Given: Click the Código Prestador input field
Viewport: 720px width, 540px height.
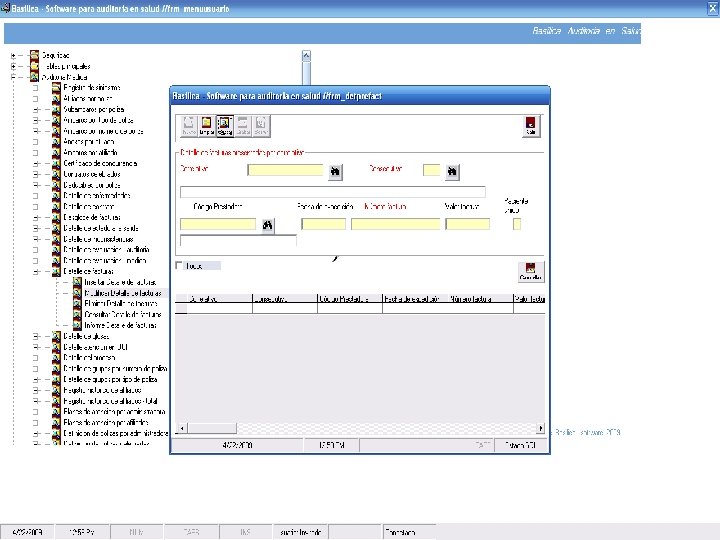Looking at the screenshot, I should 218,224.
